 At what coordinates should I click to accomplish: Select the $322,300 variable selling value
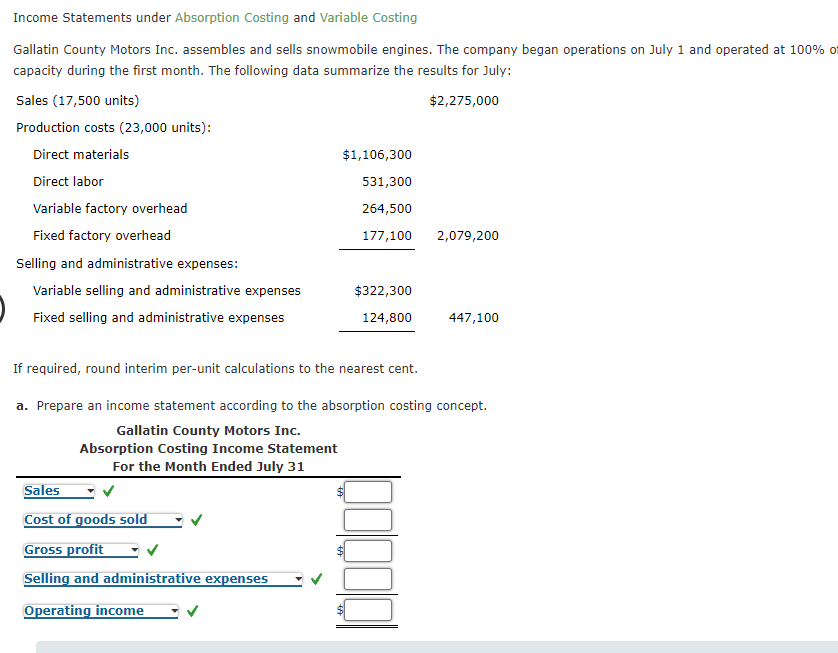point(383,291)
